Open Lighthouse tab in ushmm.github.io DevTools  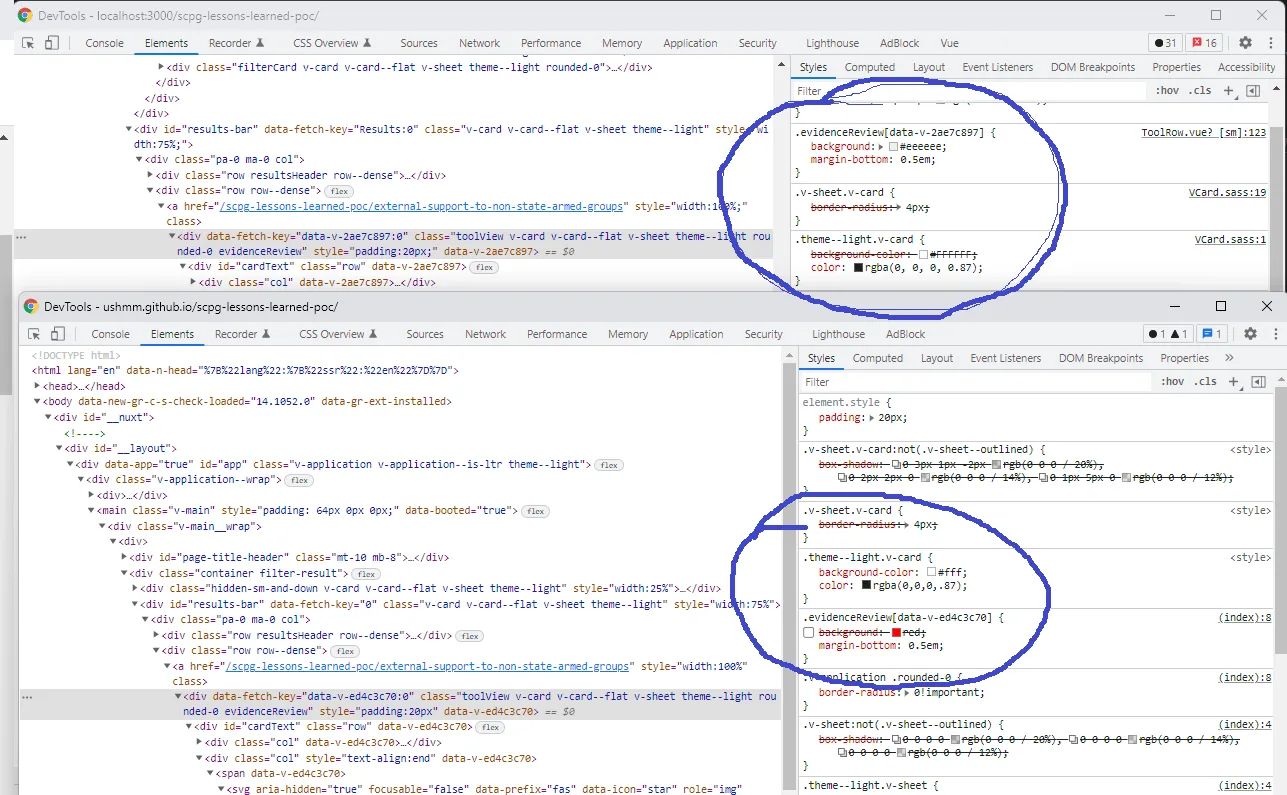click(x=838, y=334)
